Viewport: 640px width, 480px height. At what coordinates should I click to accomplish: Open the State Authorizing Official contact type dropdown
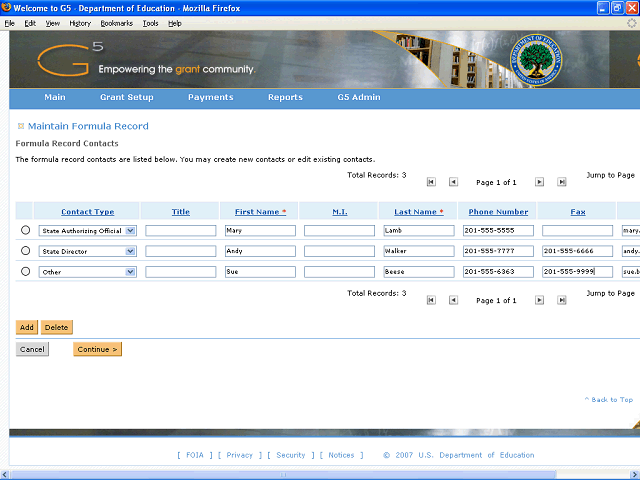[130, 231]
